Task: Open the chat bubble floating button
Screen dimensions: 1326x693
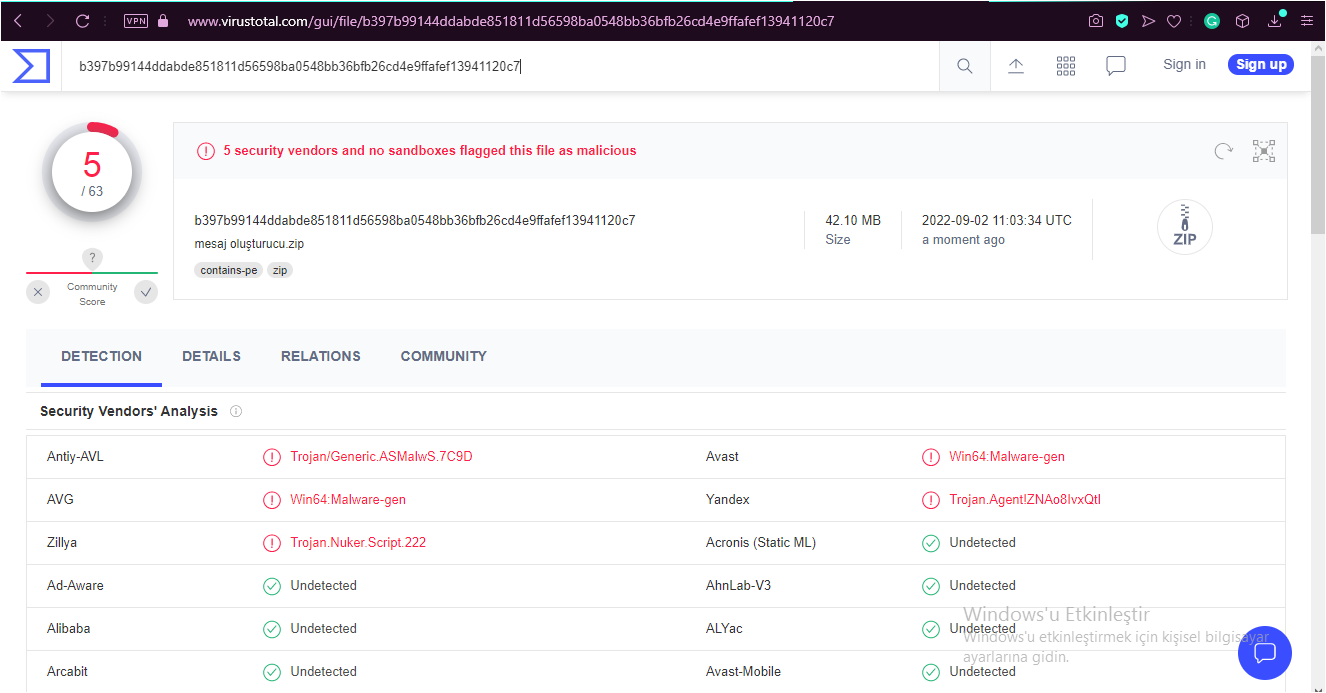Action: click(x=1265, y=653)
